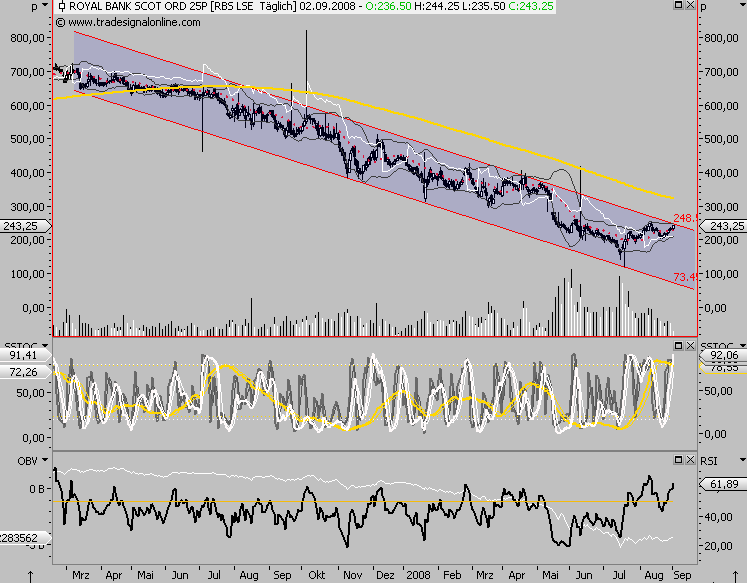Click the Feb label on time axis
Viewport: 747px width, 583px height.
pos(452,575)
